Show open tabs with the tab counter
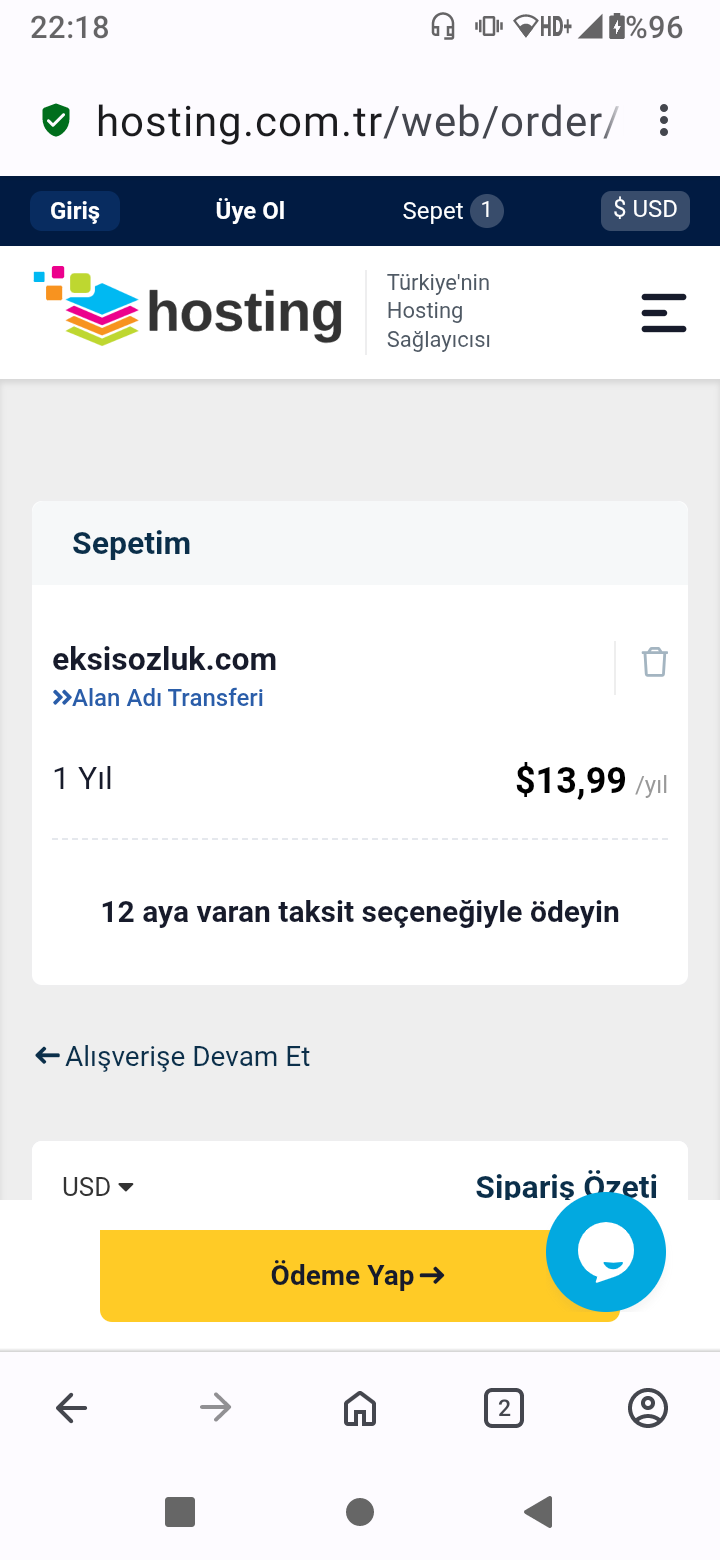This screenshot has width=720, height=1560. coord(504,1408)
